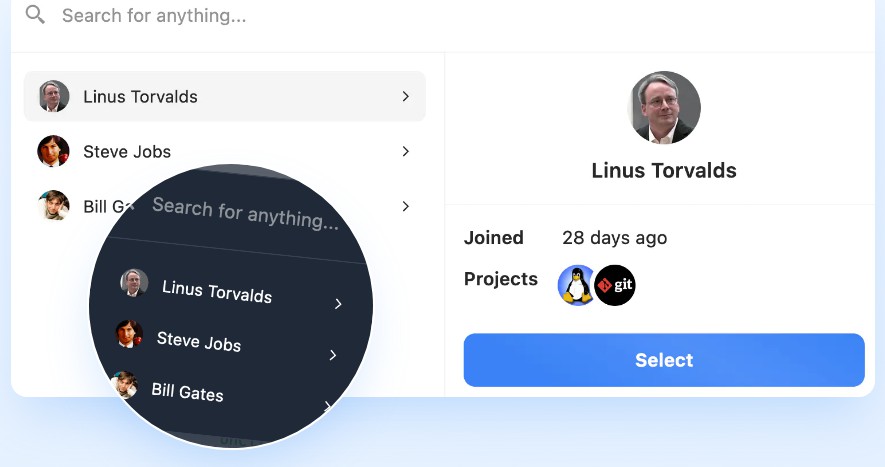Click Steve Jobs avatar in dark preview
The width and height of the screenshot is (885, 467).
point(129,334)
